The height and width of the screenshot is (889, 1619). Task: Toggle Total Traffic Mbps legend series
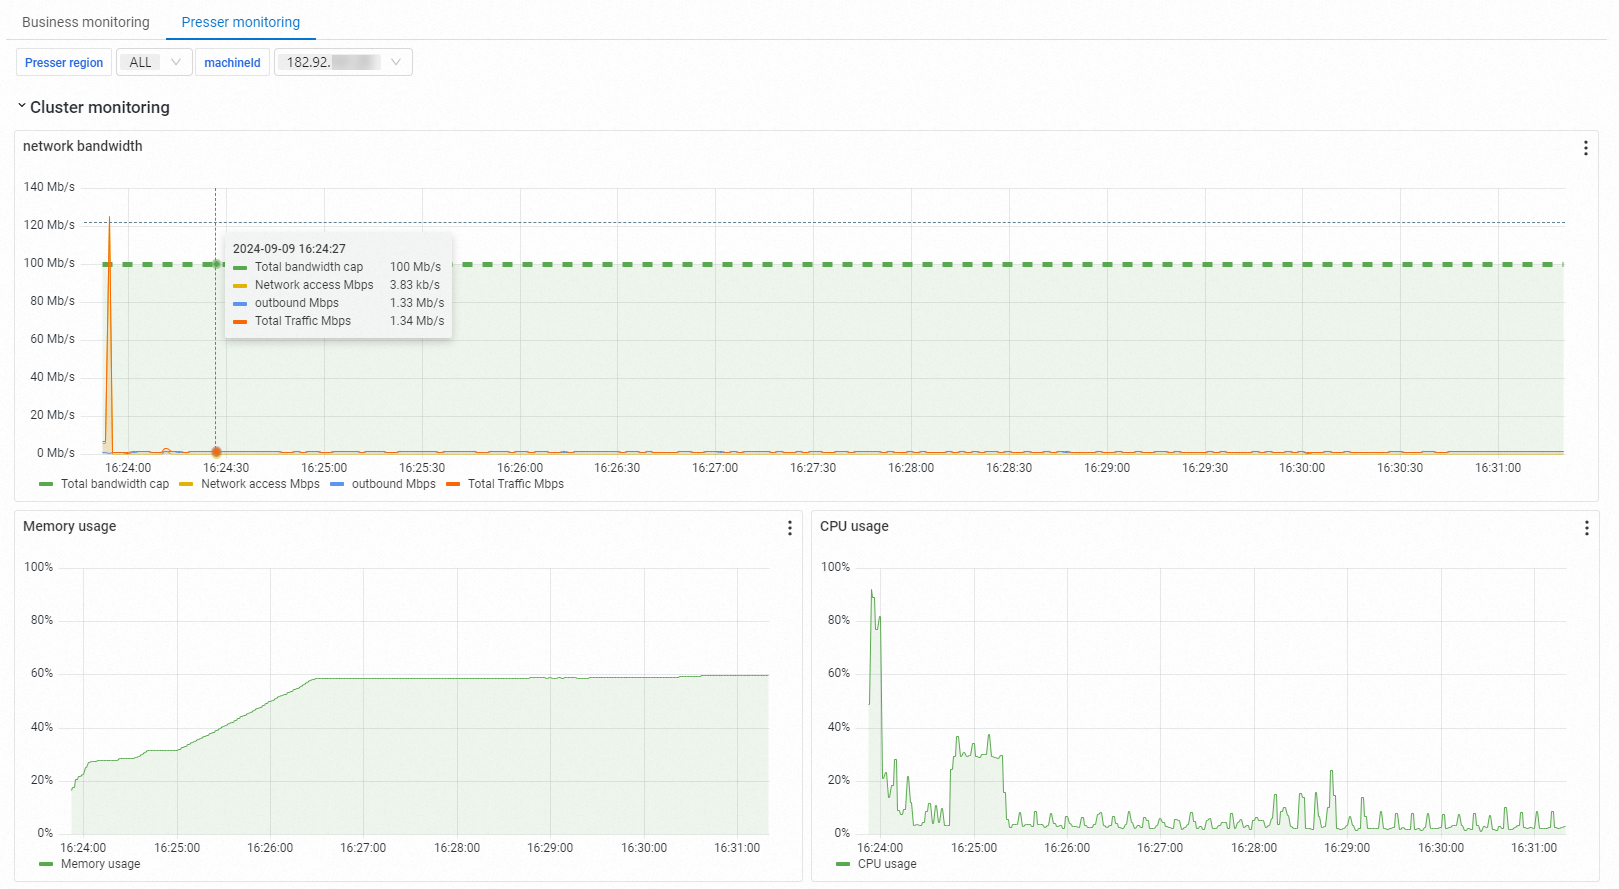point(505,484)
